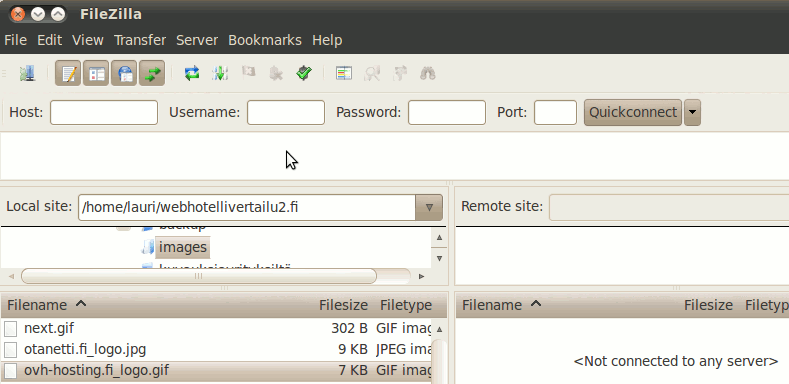Toggle synchronized browsing icon

coord(400,73)
